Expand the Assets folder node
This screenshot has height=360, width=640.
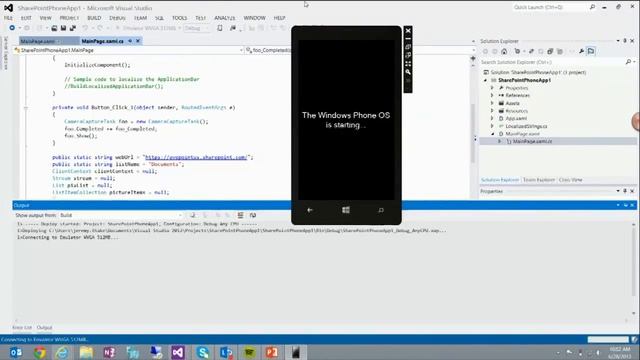point(492,103)
